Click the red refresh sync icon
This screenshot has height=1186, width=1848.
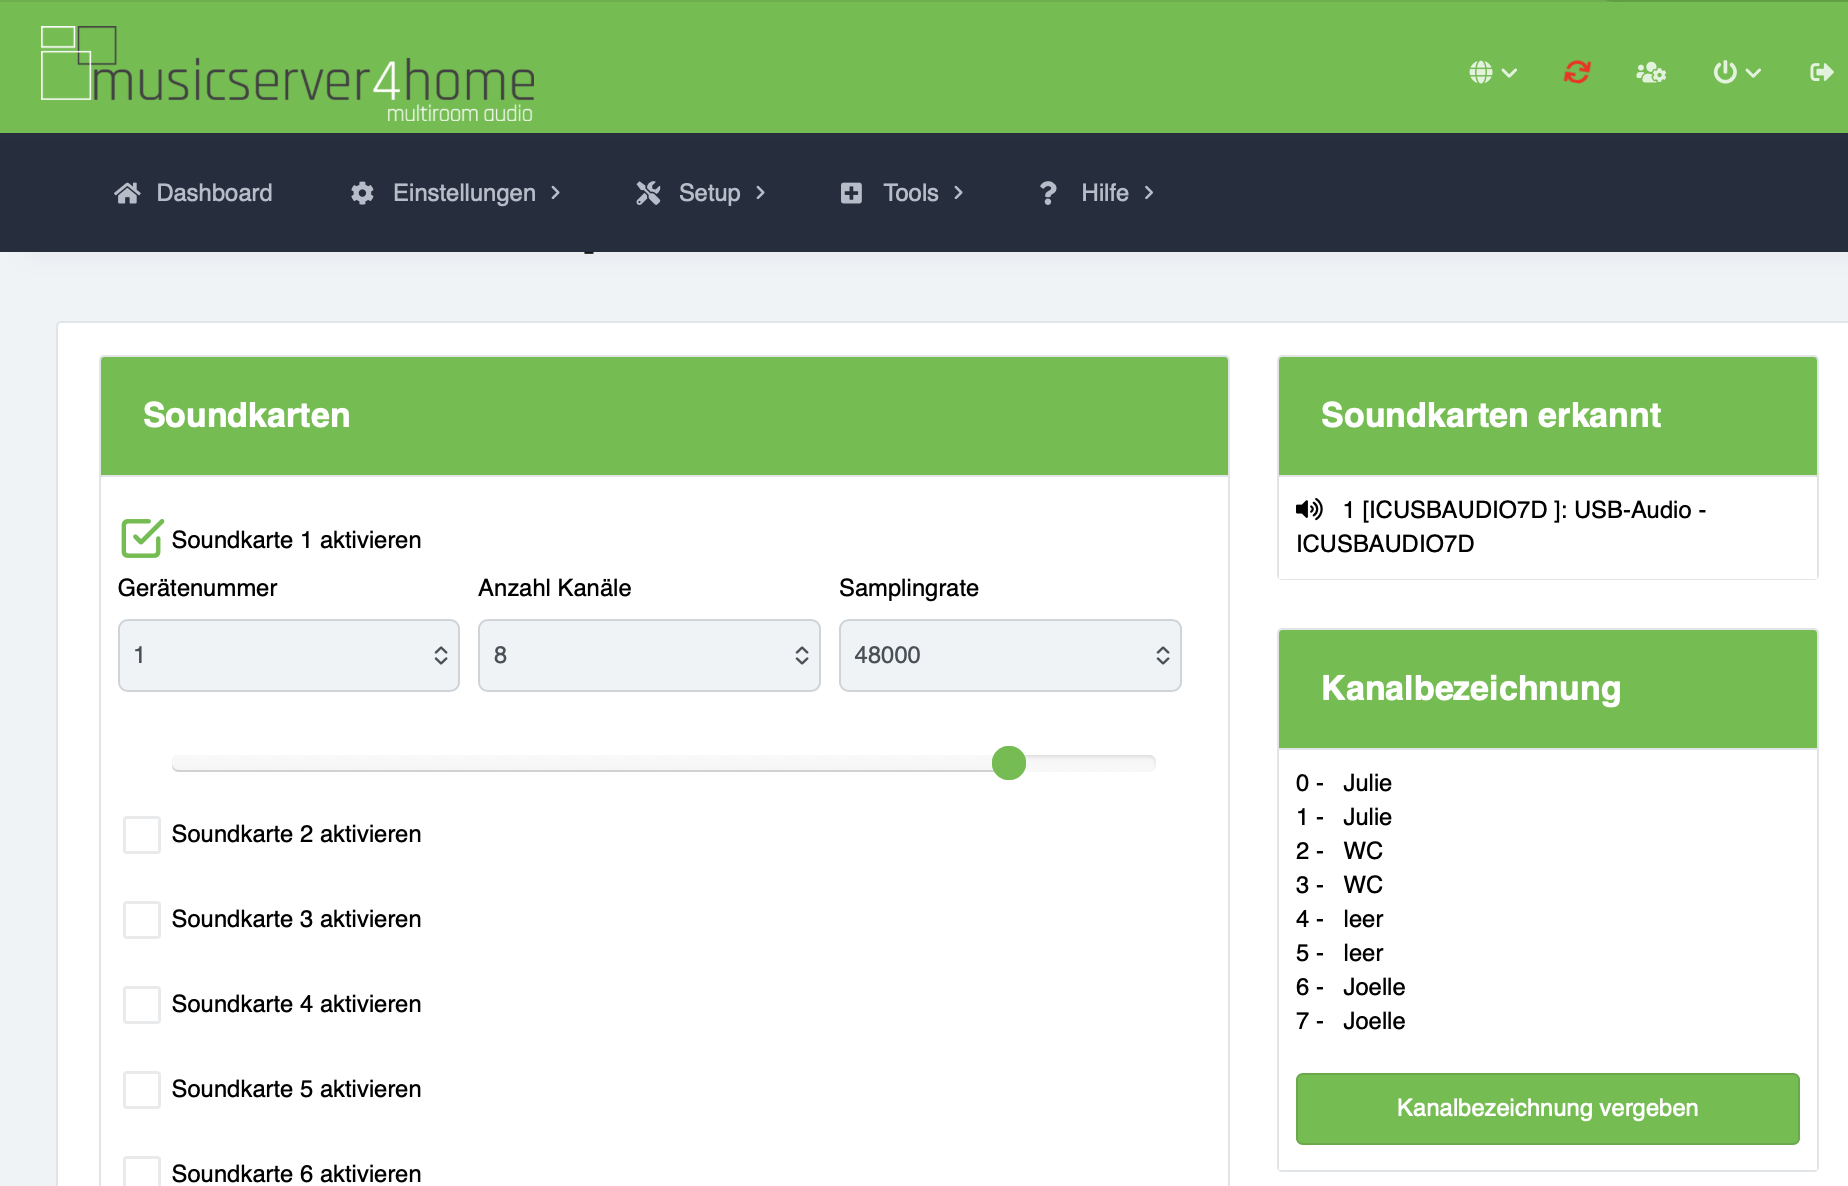[1577, 72]
